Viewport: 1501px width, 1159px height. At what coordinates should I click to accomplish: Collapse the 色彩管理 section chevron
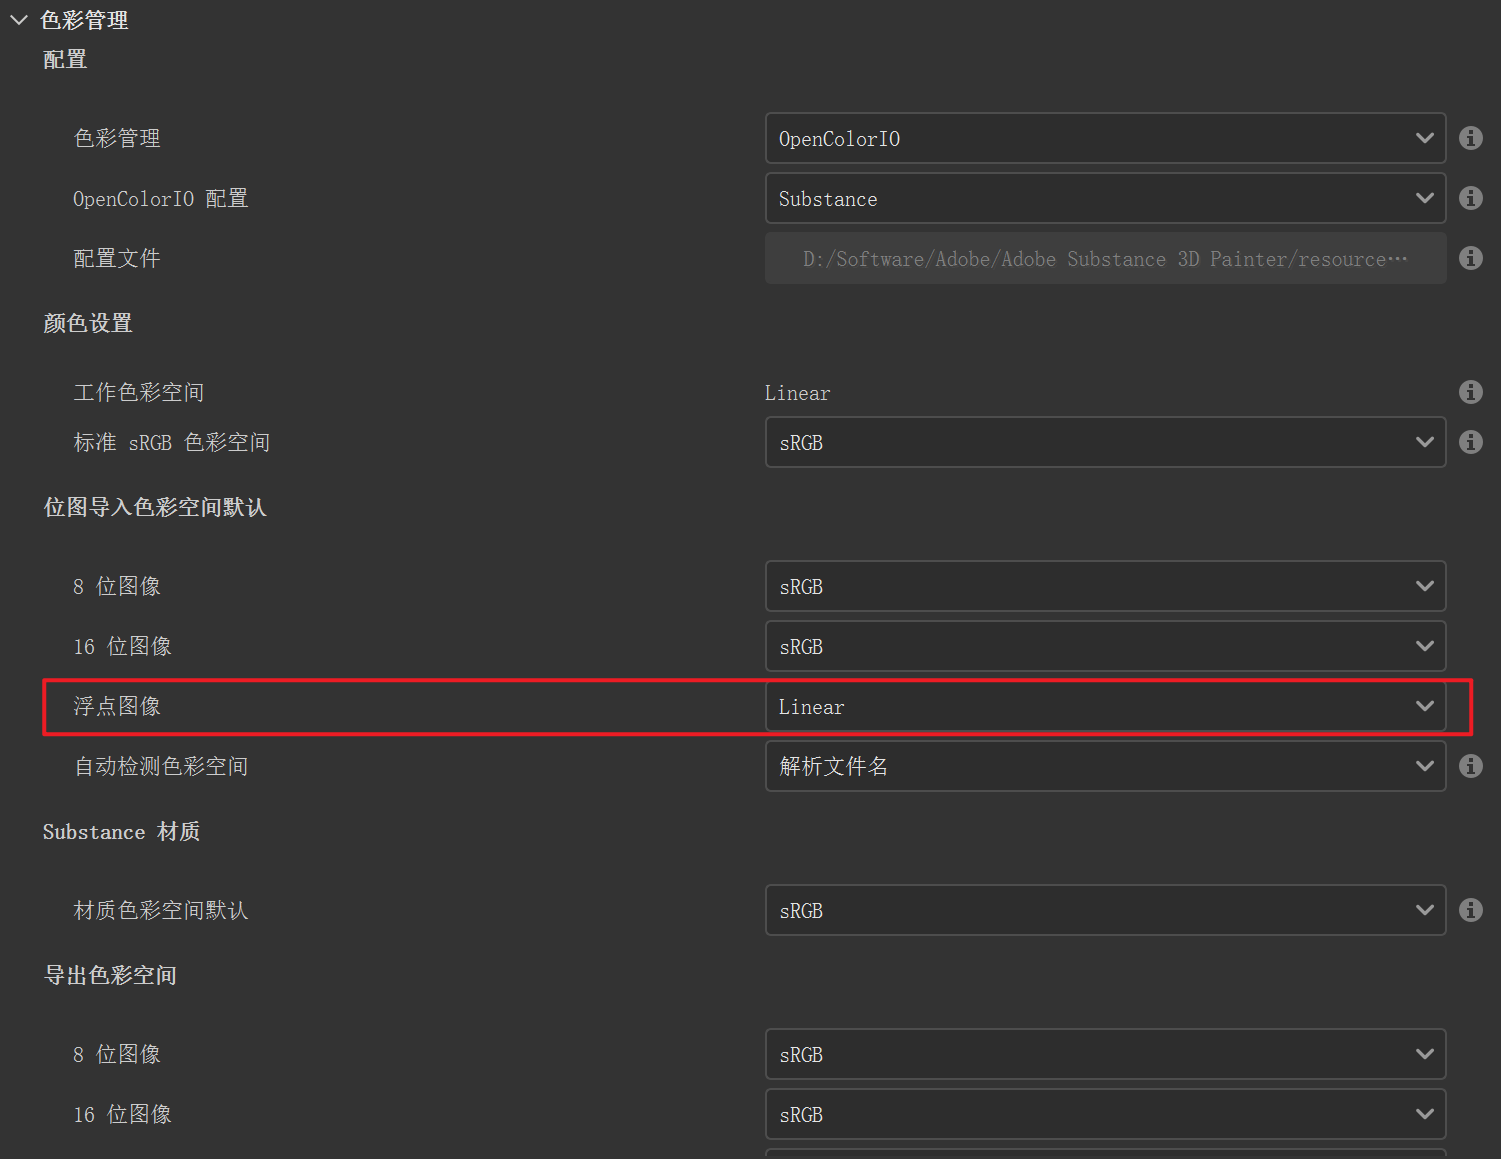coord(19,20)
